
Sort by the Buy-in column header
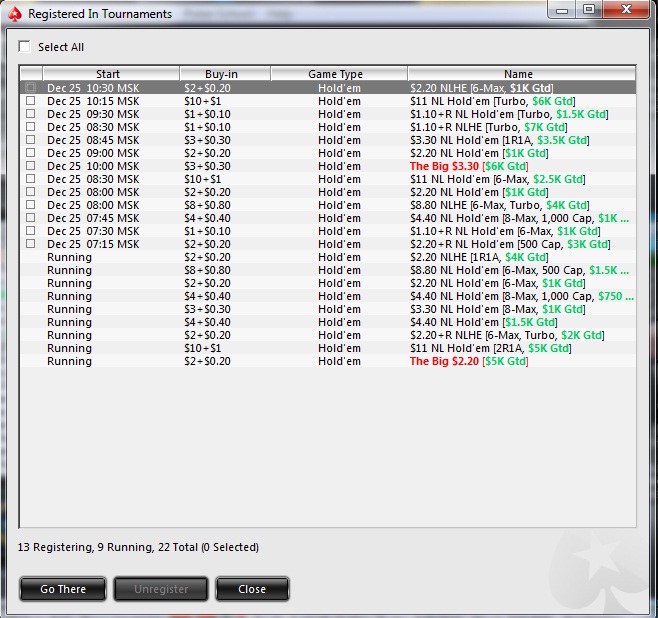pos(225,74)
